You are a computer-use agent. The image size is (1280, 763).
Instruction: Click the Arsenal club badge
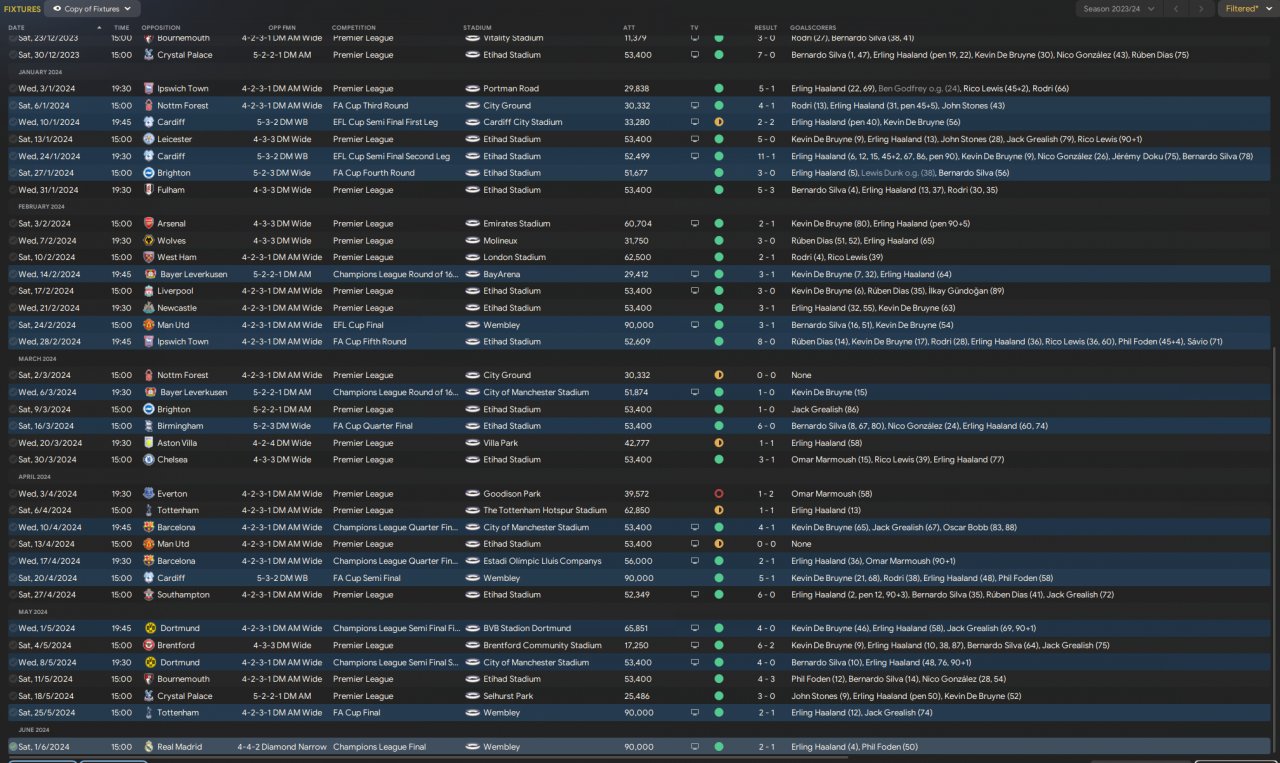click(149, 224)
